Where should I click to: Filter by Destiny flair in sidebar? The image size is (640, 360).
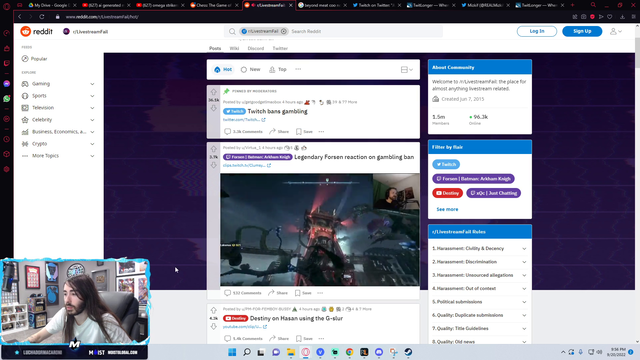pyautogui.click(x=447, y=193)
